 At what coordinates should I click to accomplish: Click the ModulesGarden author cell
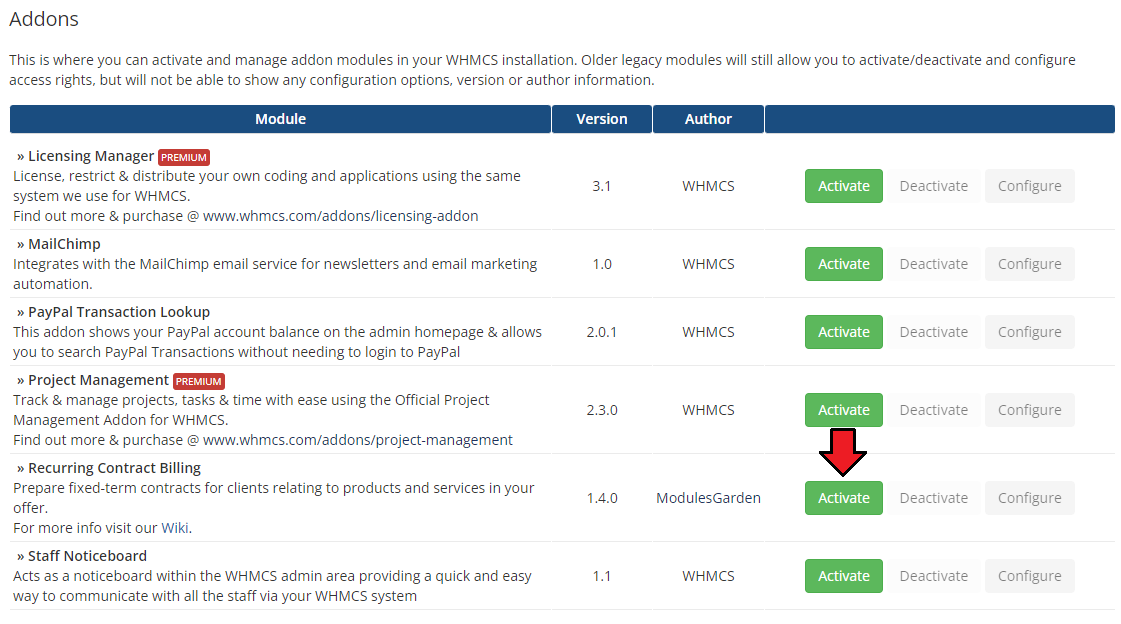tap(708, 497)
